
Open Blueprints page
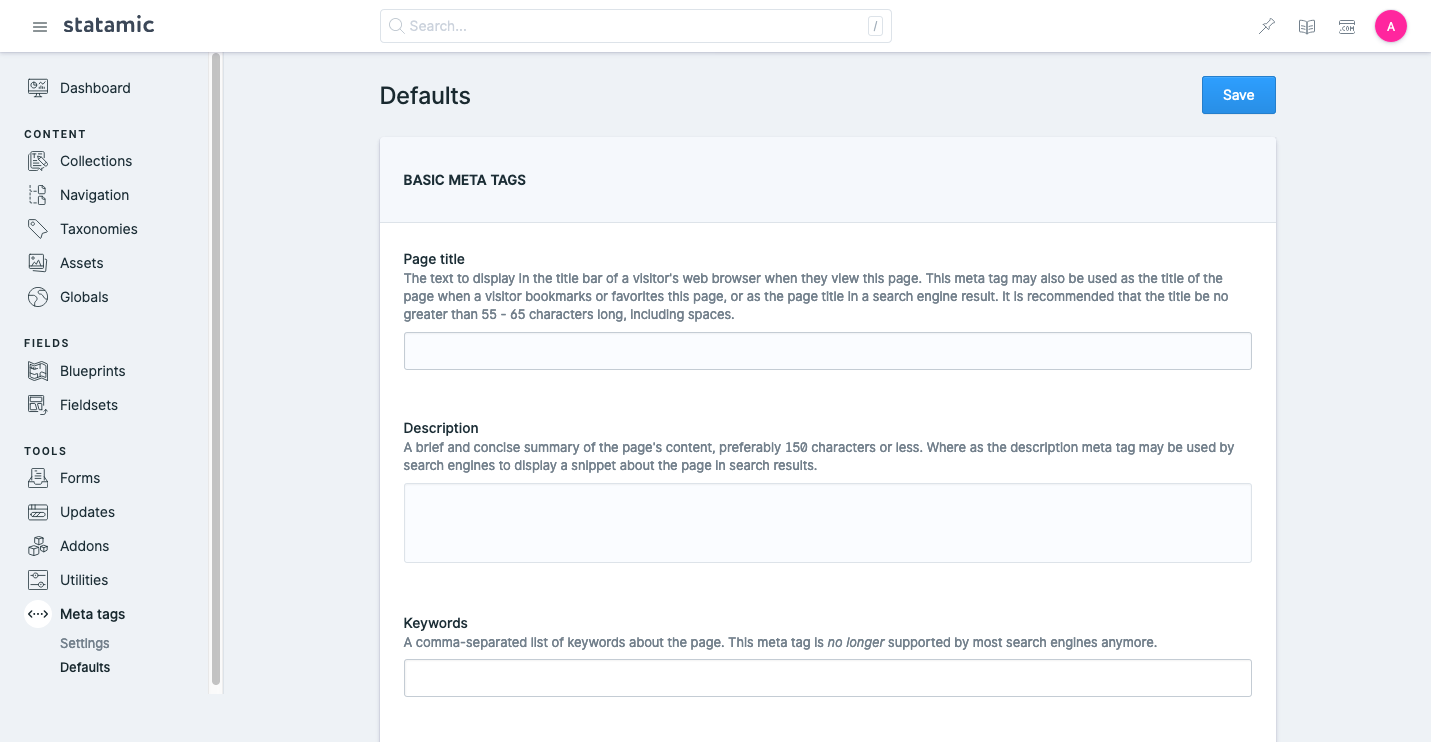93,371
